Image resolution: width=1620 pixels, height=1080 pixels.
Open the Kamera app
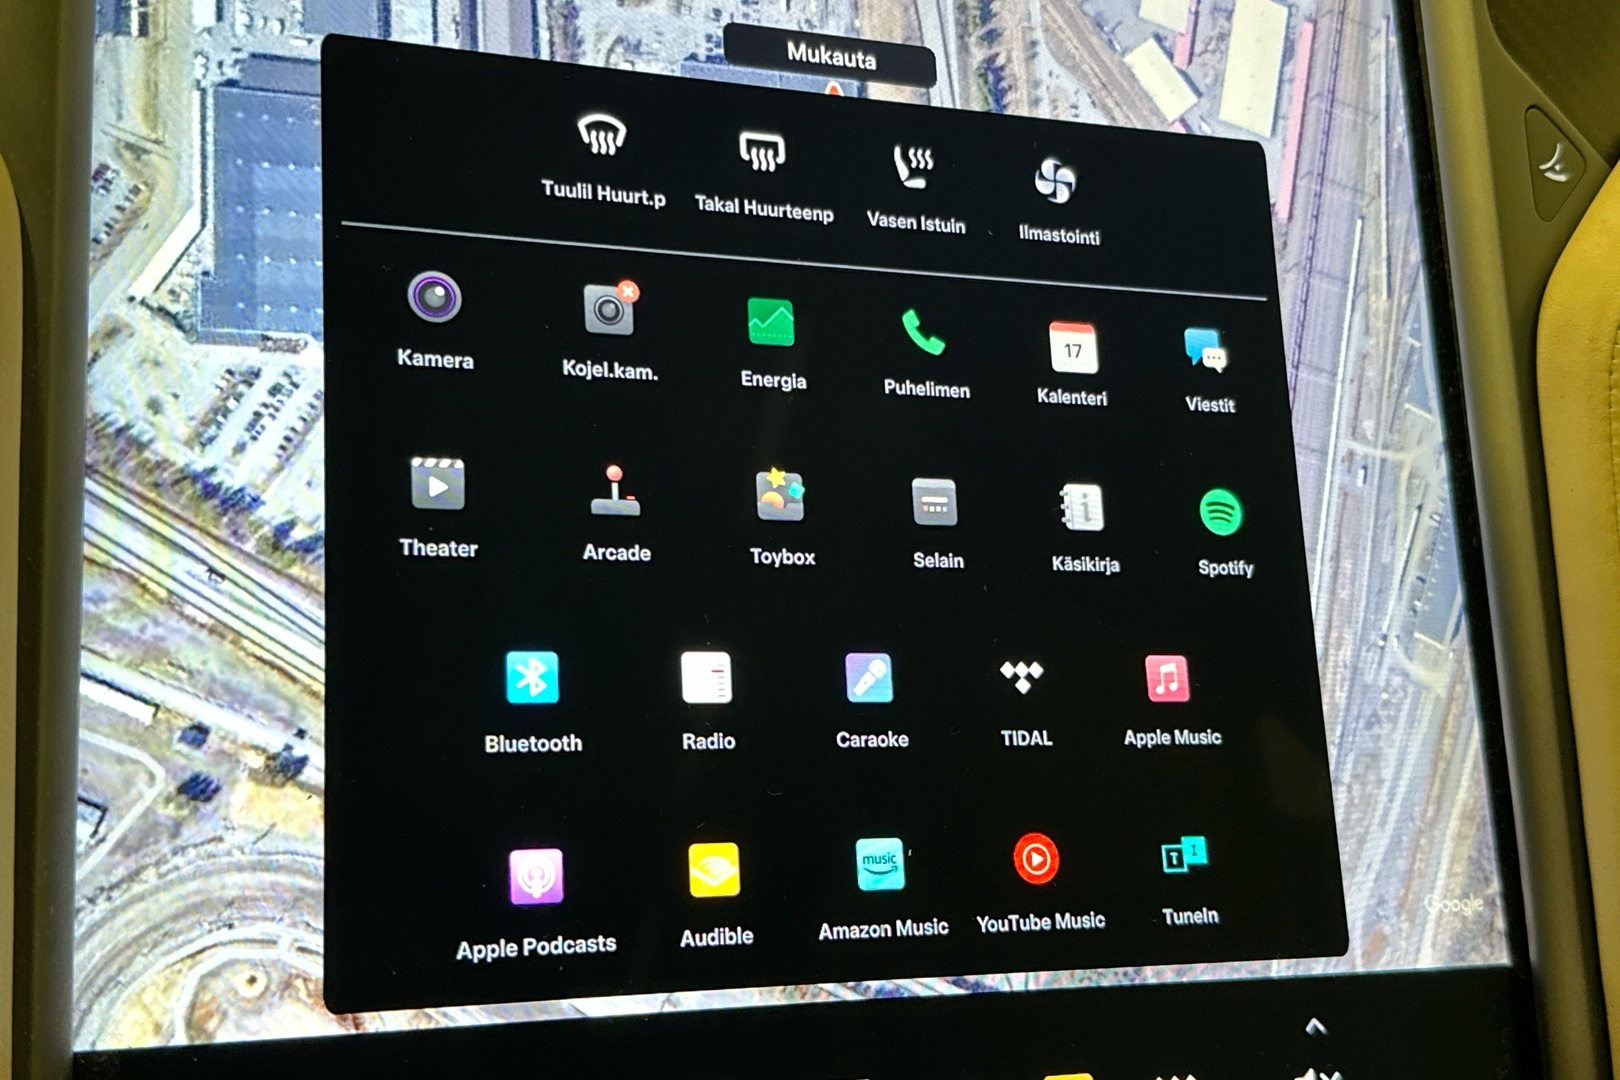click(x=435, y=320)
